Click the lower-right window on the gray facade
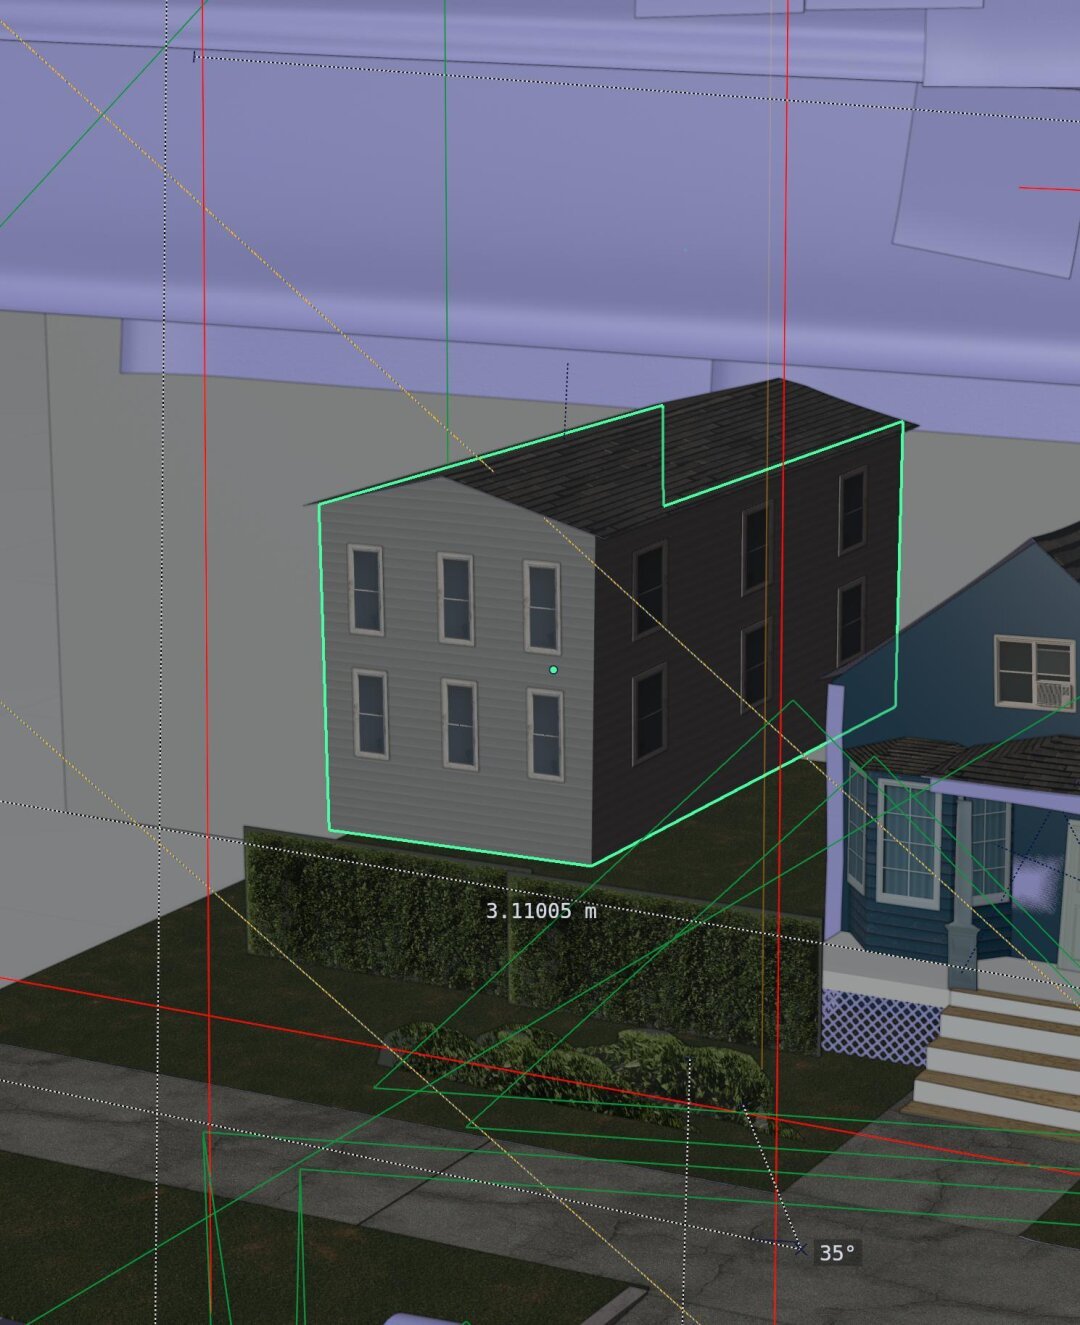The image size is (1080, 1325). click(545, 734)
